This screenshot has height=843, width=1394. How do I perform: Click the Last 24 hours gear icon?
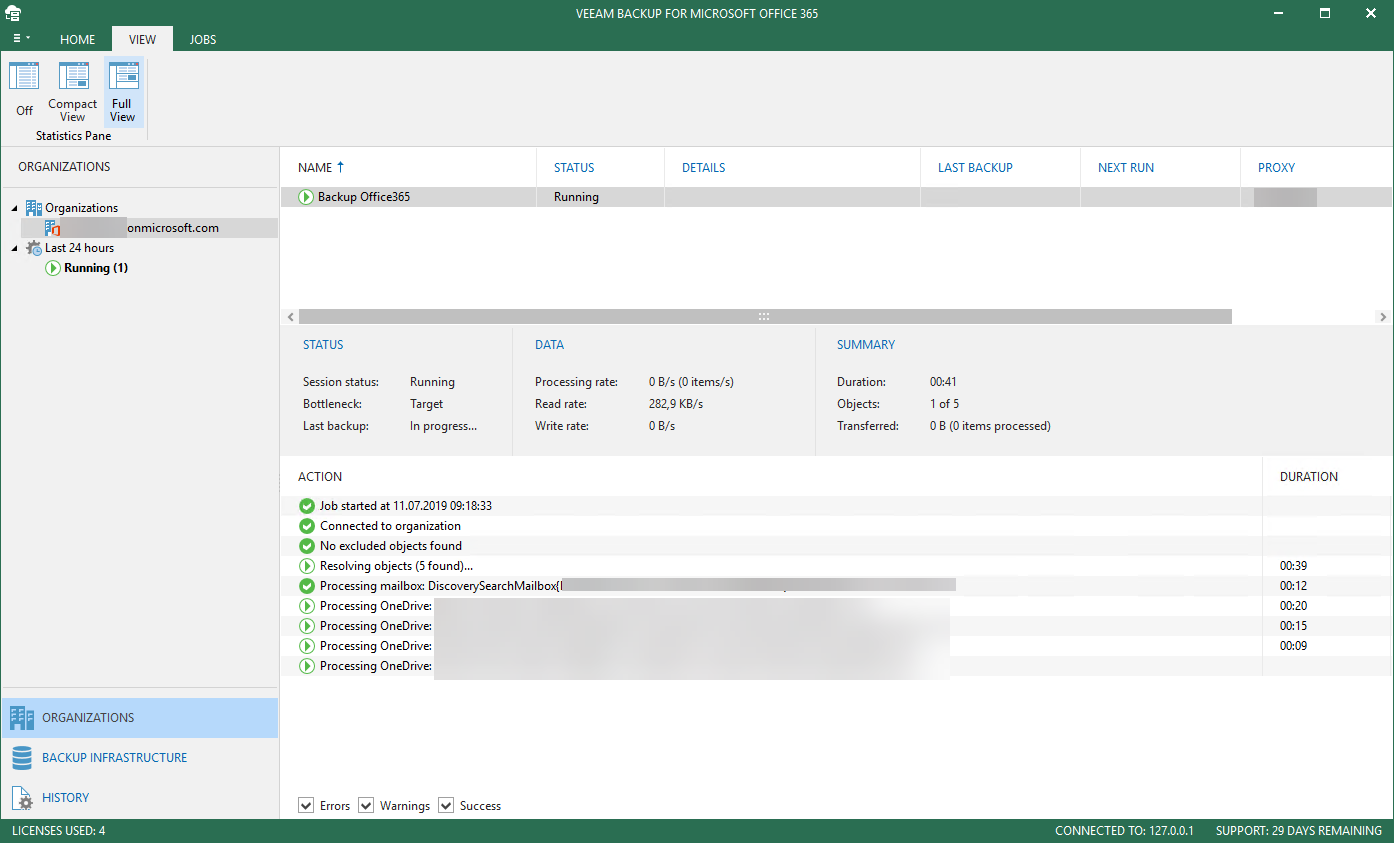[x=33, y=248]
